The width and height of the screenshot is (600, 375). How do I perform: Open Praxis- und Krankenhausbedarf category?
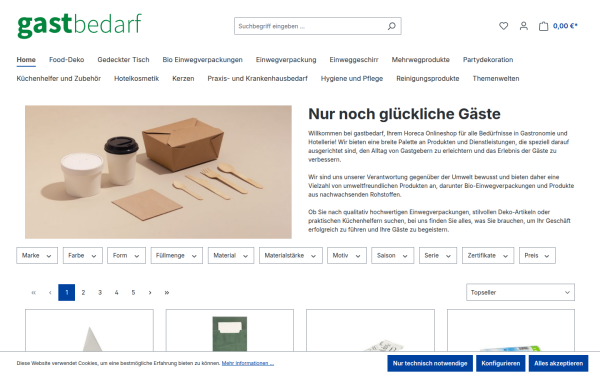(258, 78)
